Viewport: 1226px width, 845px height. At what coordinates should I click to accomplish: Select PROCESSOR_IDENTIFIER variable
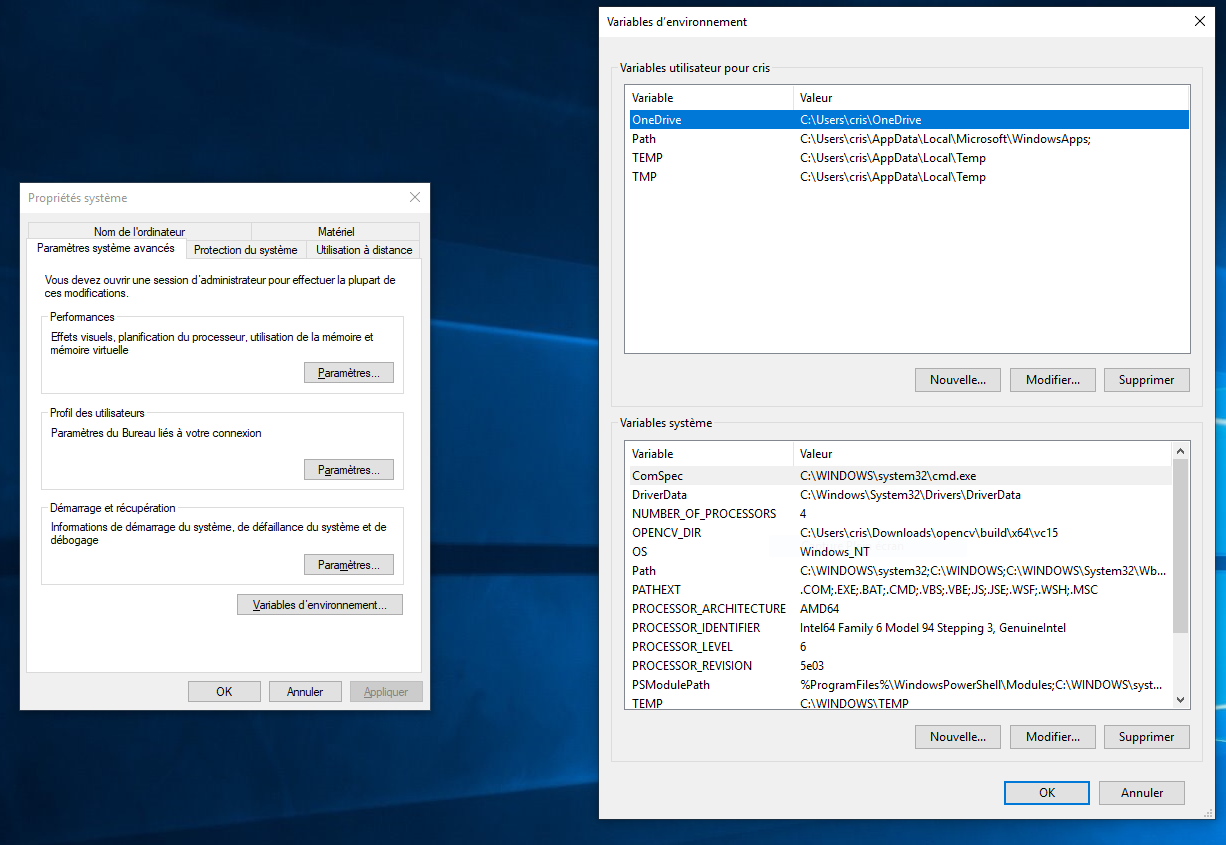[x=900, y=628]
